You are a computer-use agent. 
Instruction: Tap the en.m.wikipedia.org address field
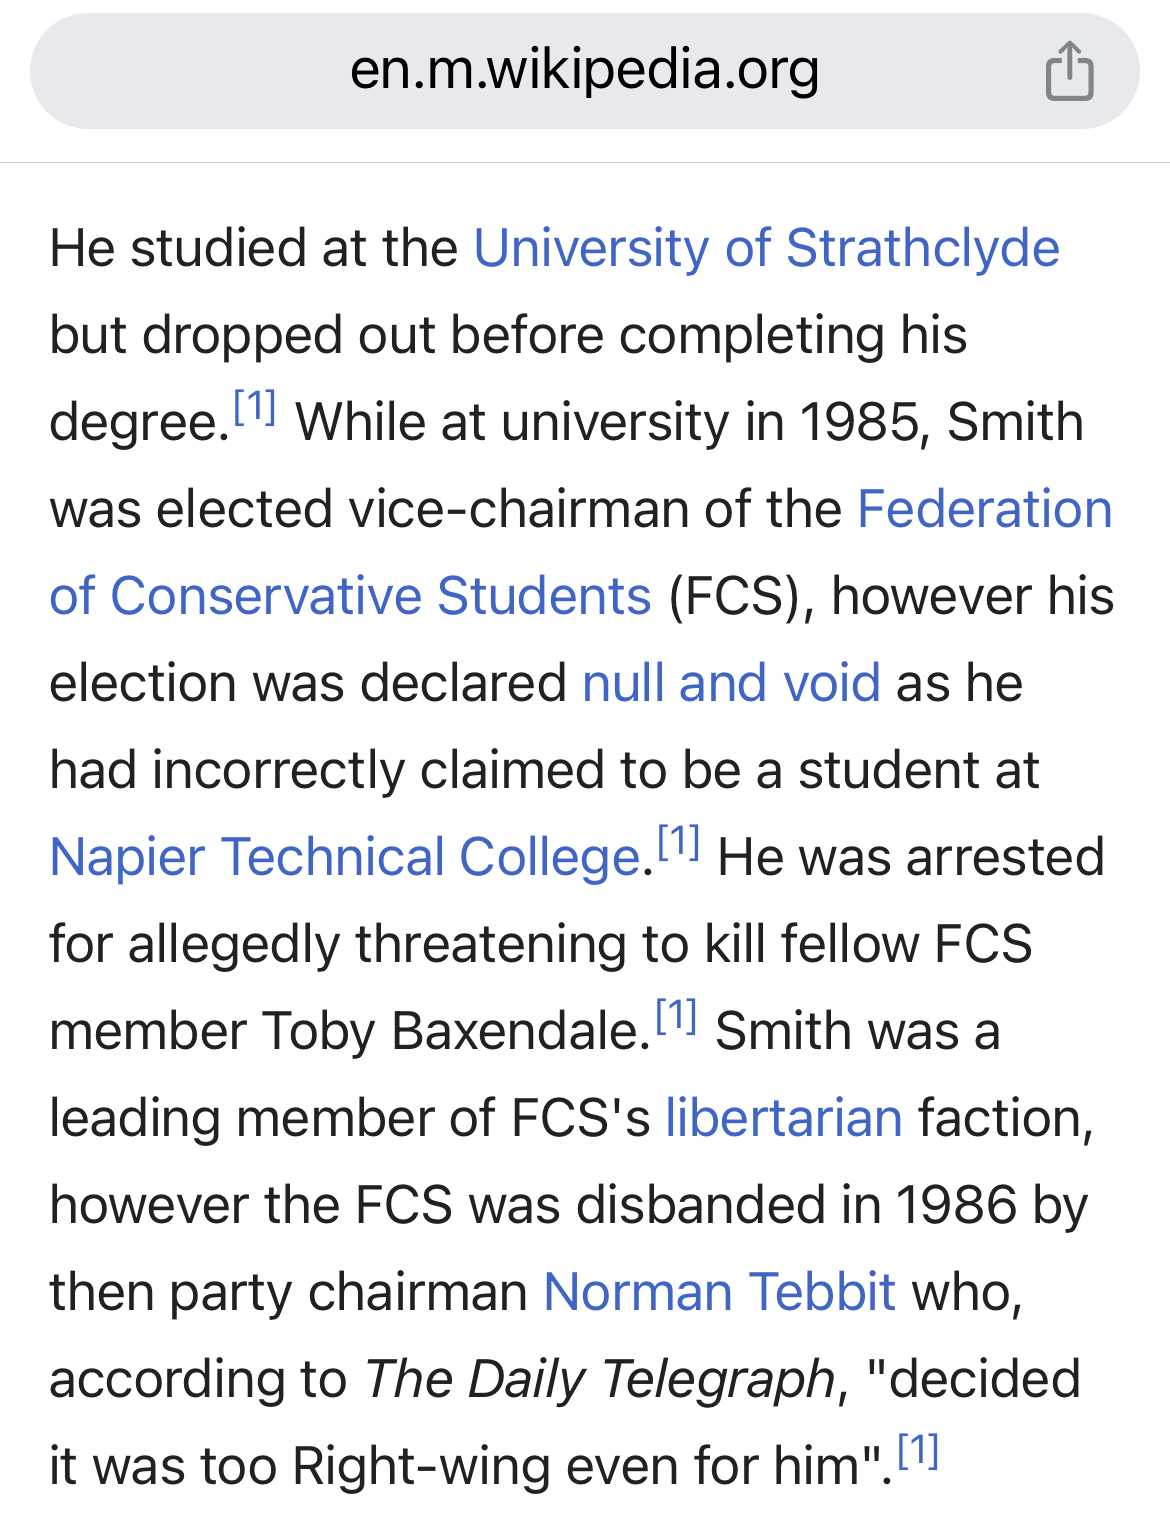[x=584, y=71]
